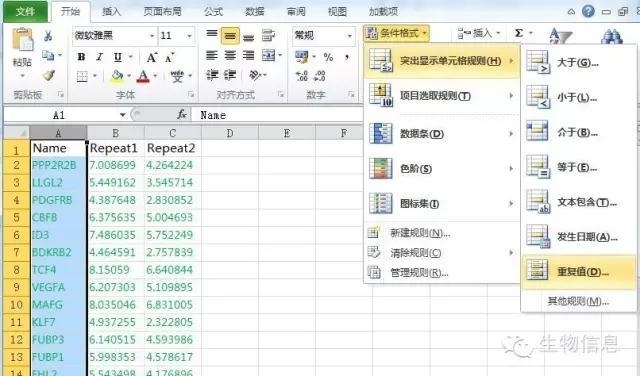This screenshot has height=376, width=640.
Task: Click the AutoSum sigma icon
Action: tap(518, 33)
